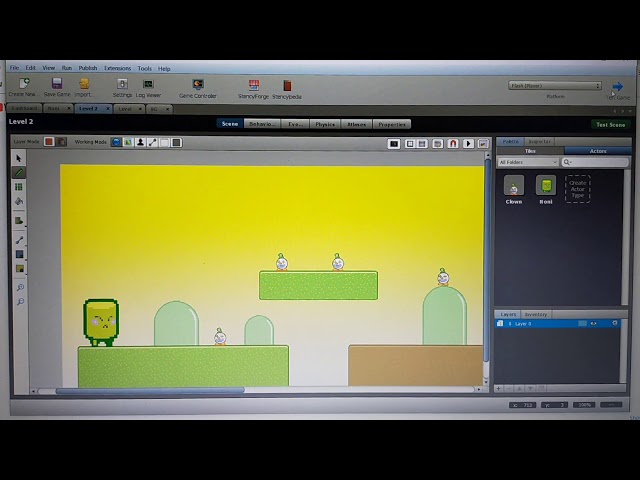Screen dimensions: 640x480
Task: Switch Working Mode to the light square icon
Action: click(164, 142)
